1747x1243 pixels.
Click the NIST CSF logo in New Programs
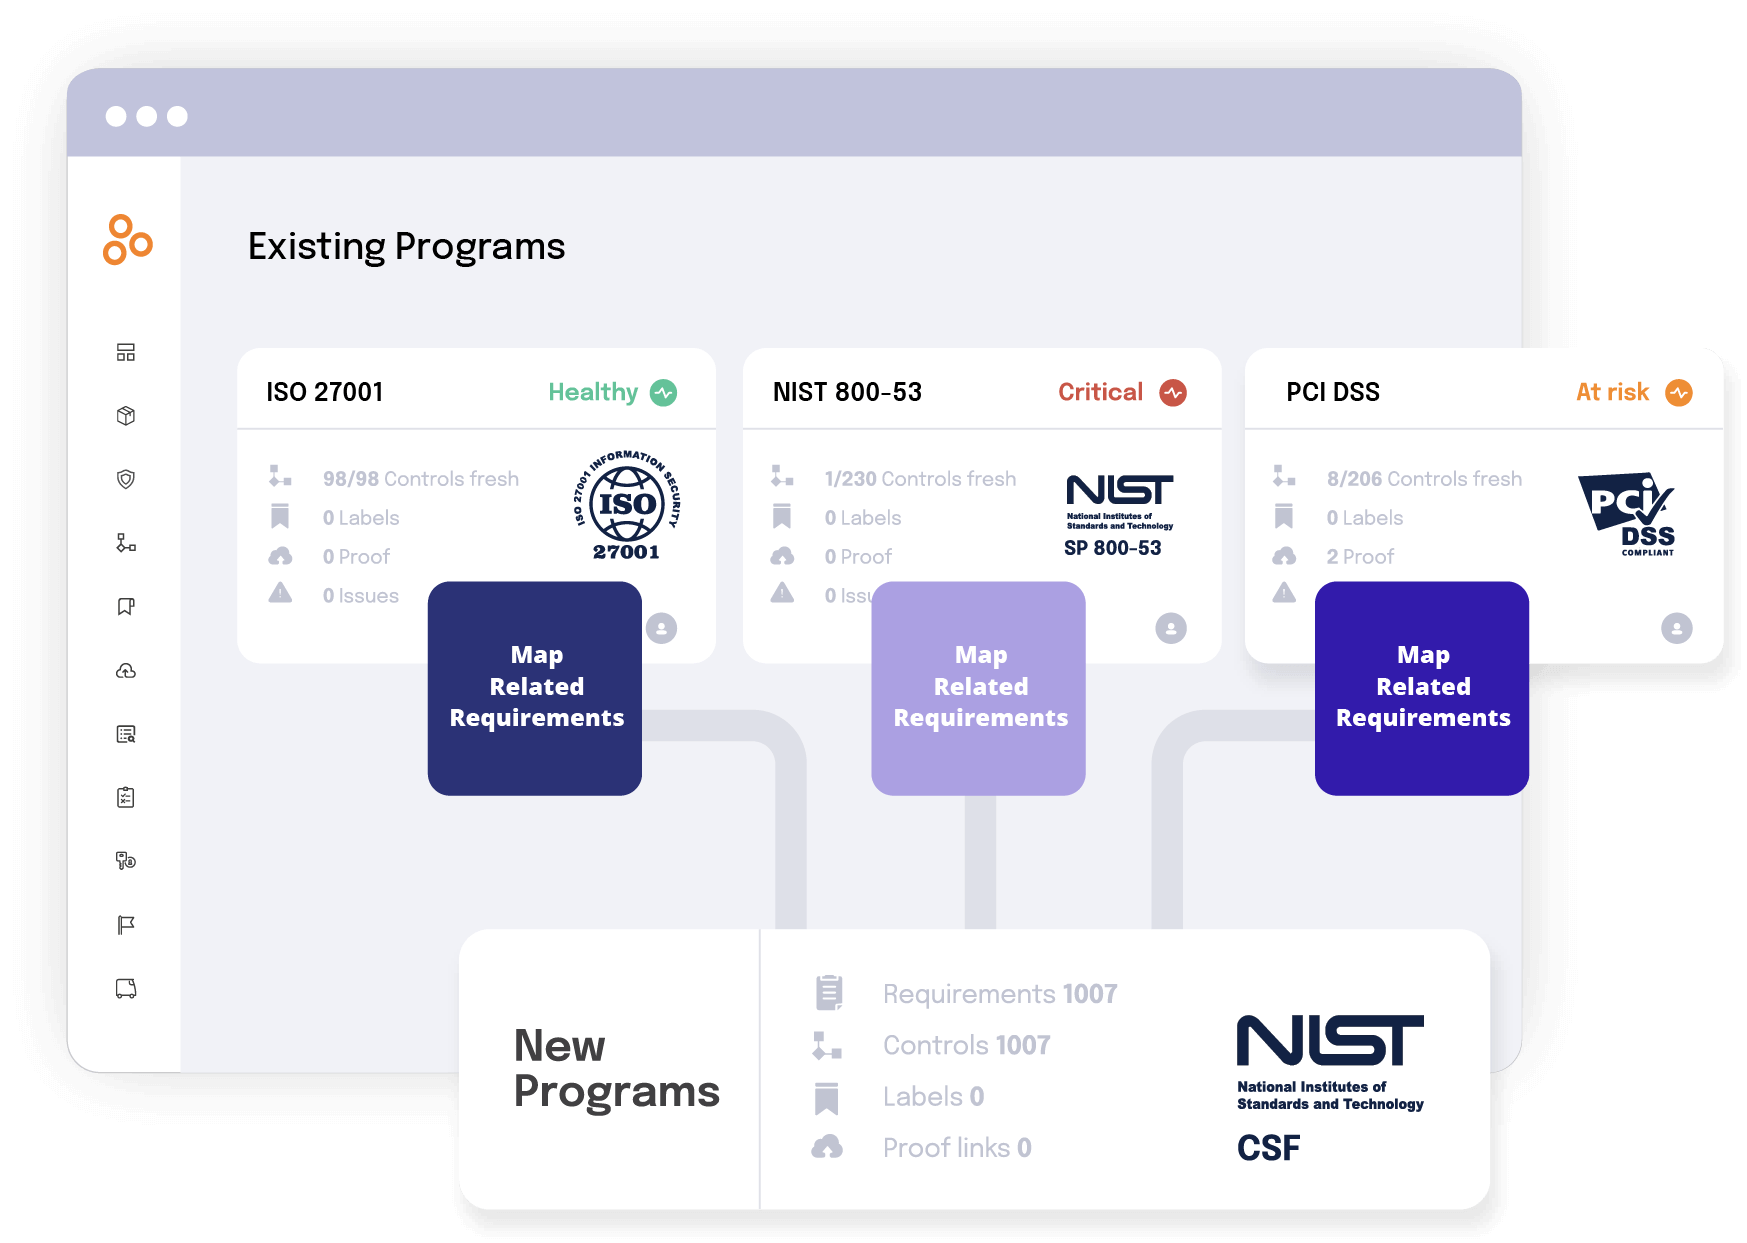point(1330,1089)
